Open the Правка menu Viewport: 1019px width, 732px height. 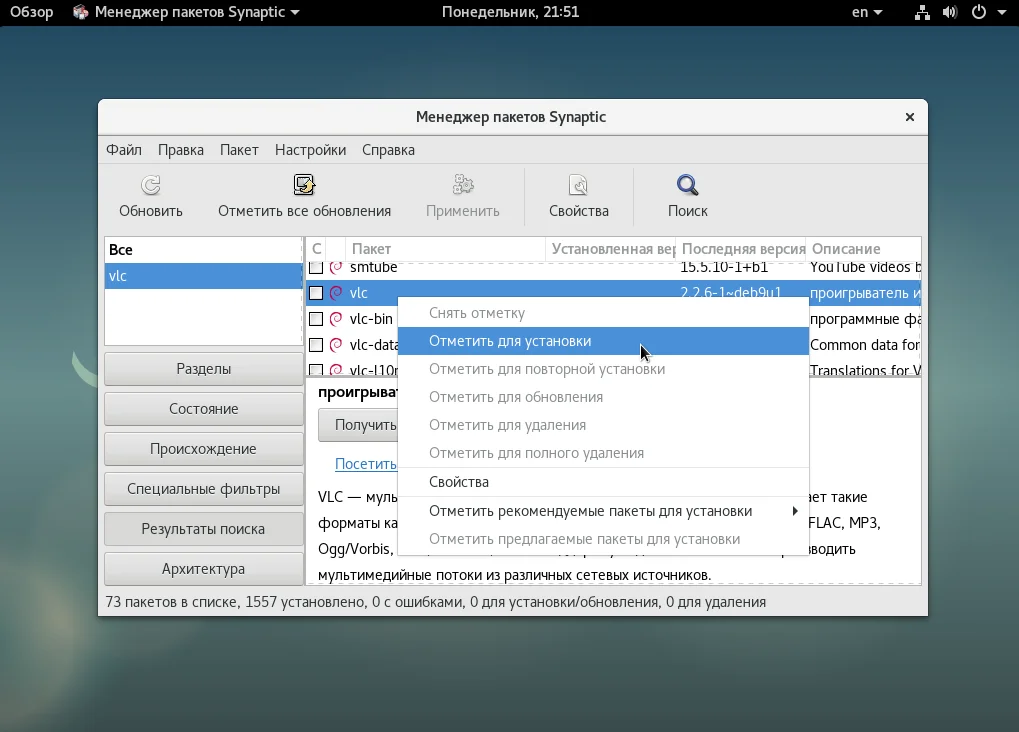coord(181,150)
